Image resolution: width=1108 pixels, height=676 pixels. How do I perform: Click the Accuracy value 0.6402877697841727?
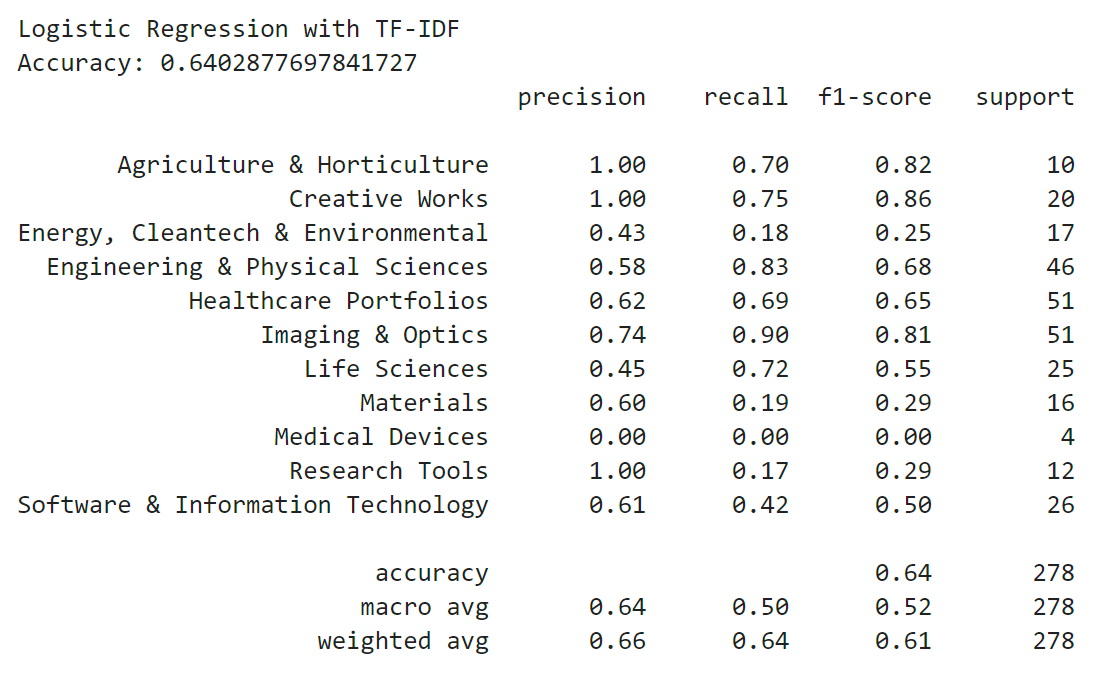[x=289, y=63]
